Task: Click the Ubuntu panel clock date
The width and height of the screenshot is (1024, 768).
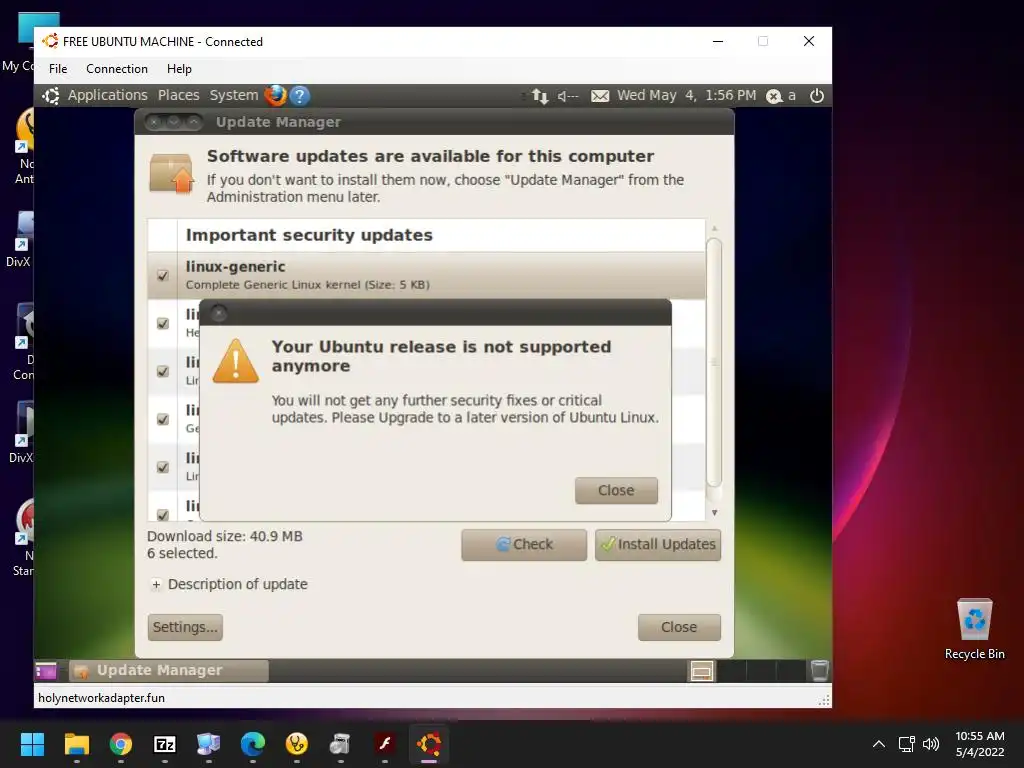Action: click(686, 95)
